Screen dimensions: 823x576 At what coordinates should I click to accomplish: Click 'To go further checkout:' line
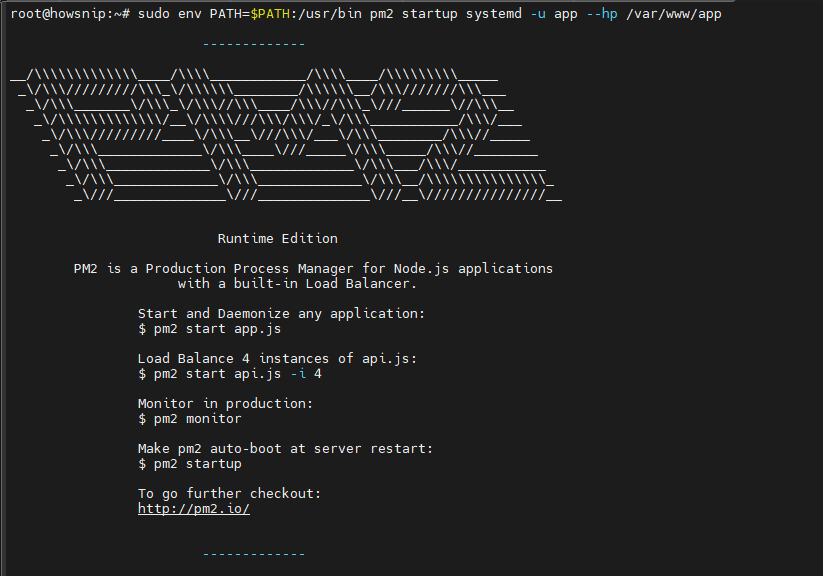(x=229, y=494)
